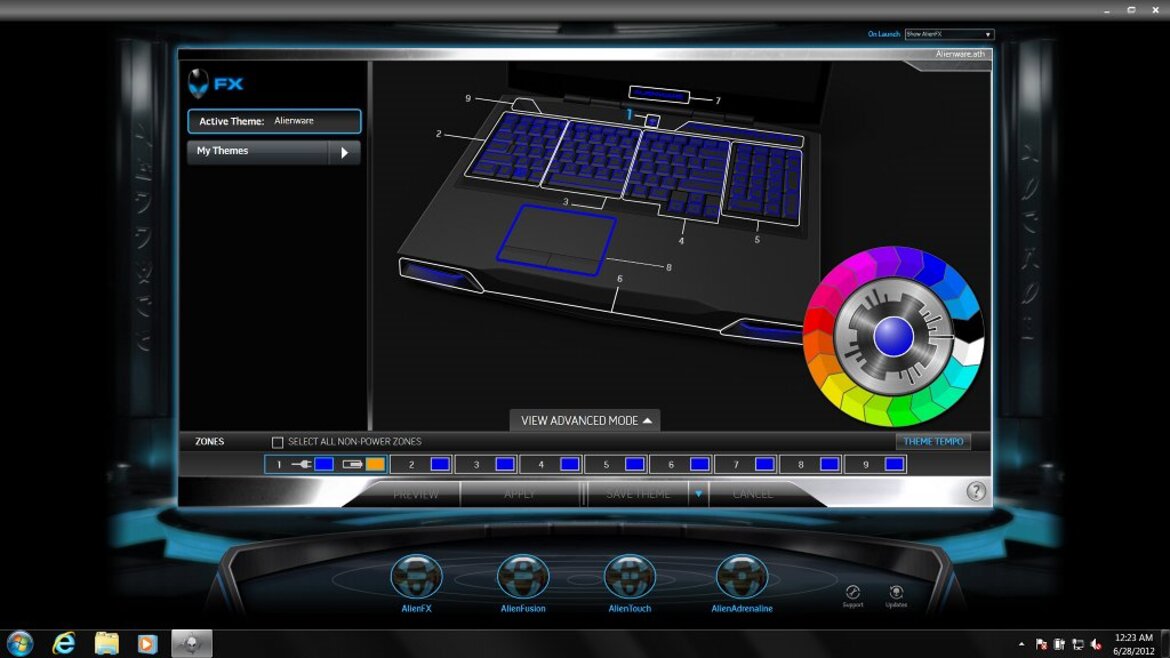This screenshot has height=658, width=1170.
Task: Click the Action Center flag tray icon
Action: (x=1041, y=645)
